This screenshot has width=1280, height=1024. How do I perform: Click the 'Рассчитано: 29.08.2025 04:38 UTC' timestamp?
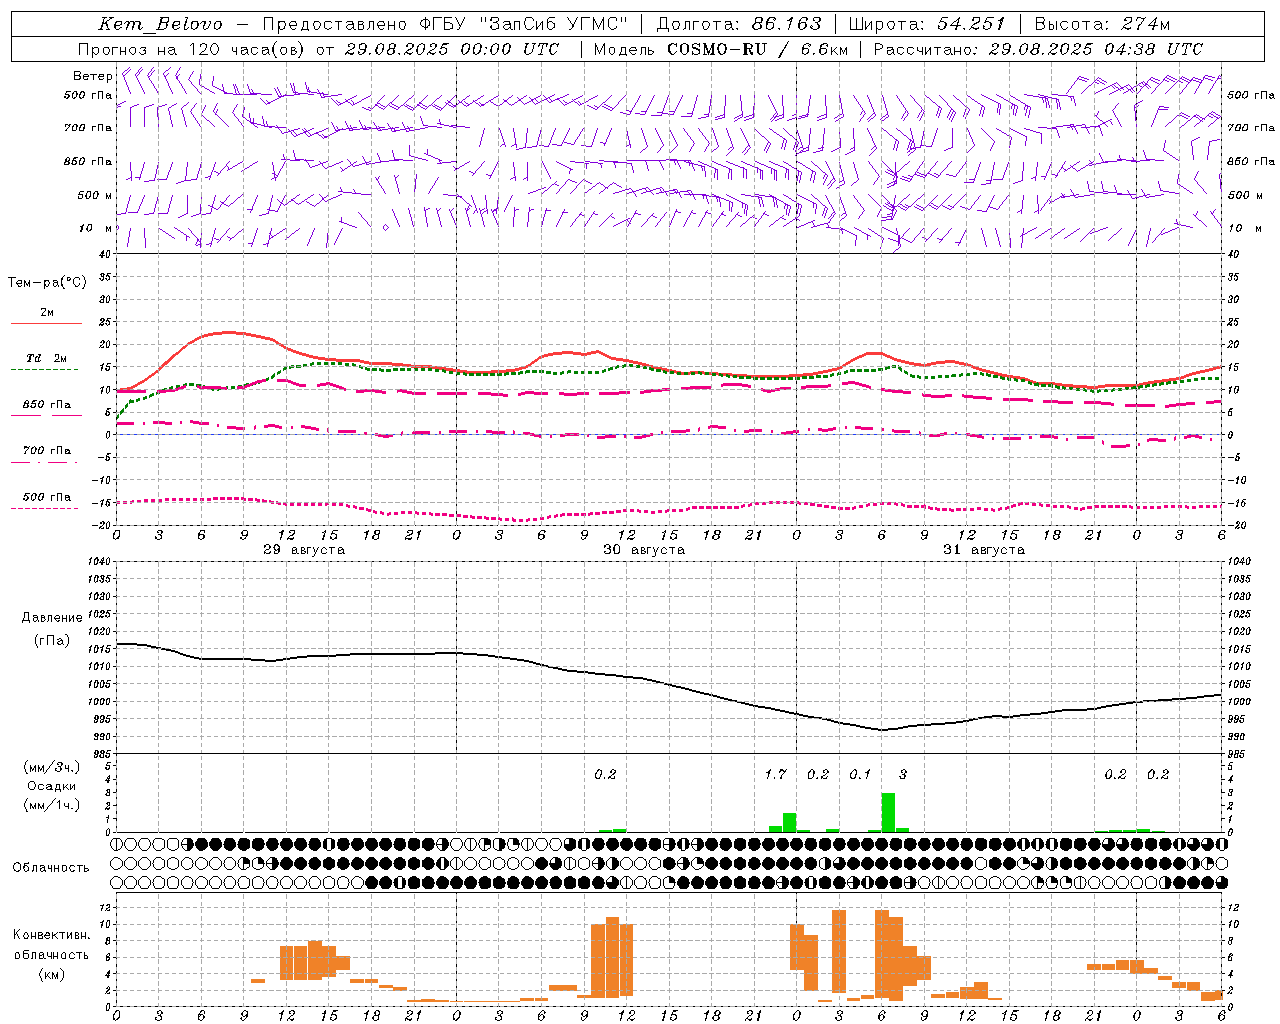click(x=1038, y=49)
